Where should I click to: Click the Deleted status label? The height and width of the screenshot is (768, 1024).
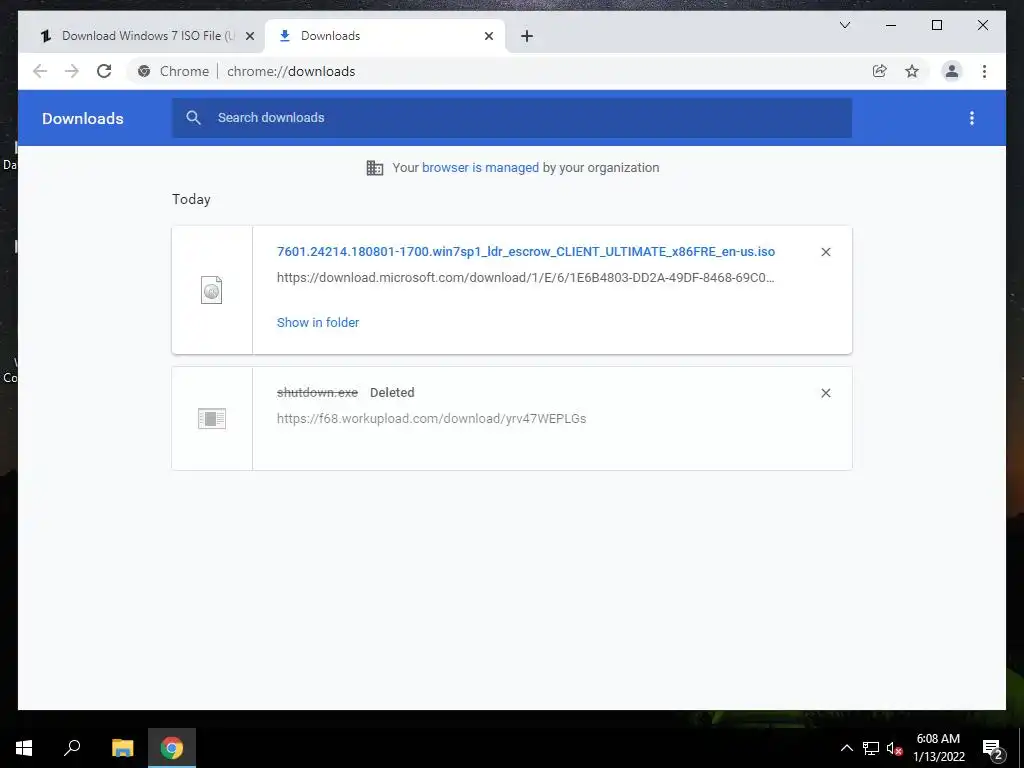pyautogui.click(x=392, y=392)
